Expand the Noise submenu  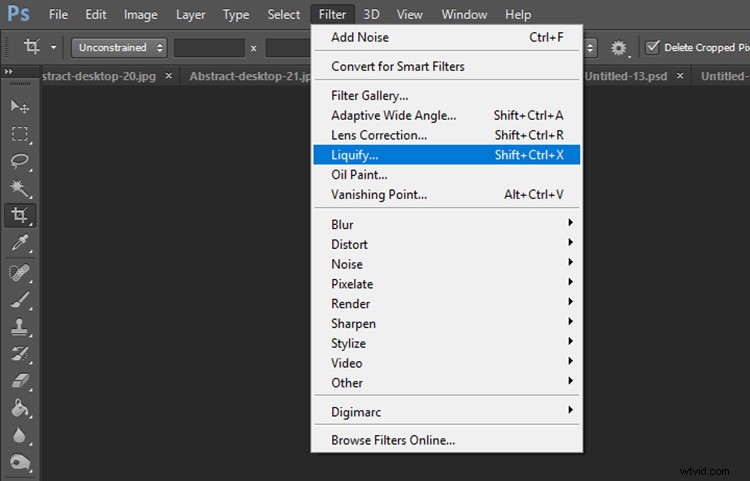pyautogui.click(x=447, y=264)
